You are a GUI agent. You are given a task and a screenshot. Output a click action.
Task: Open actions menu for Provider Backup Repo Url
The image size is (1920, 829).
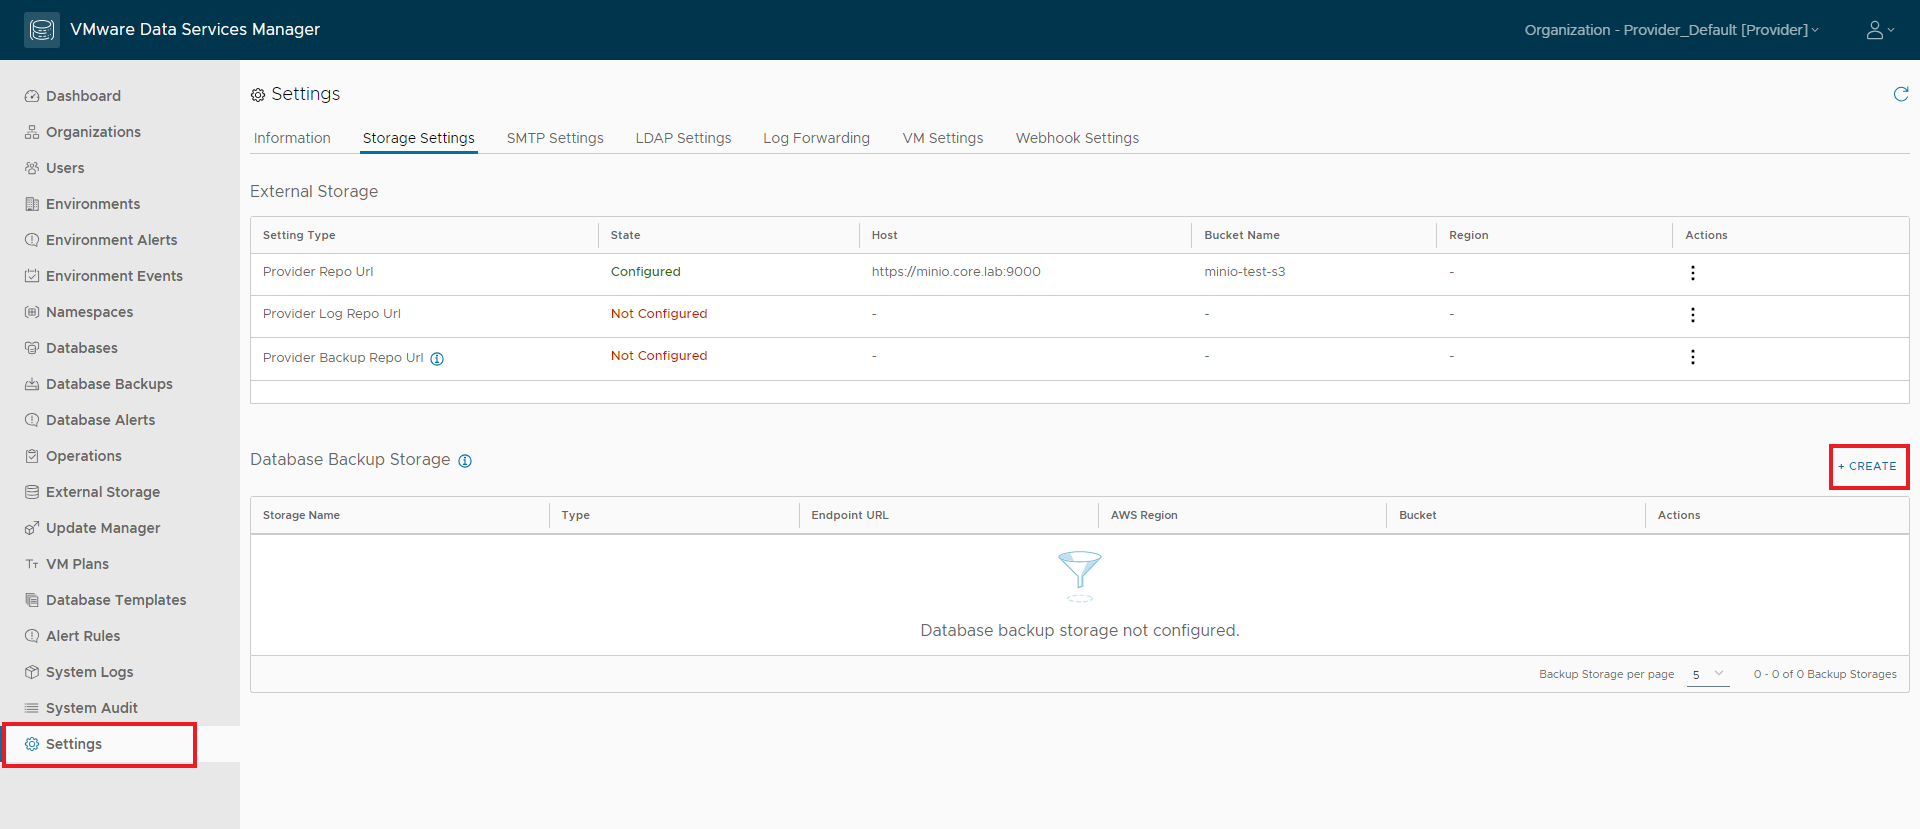(x=1693, y=357)
